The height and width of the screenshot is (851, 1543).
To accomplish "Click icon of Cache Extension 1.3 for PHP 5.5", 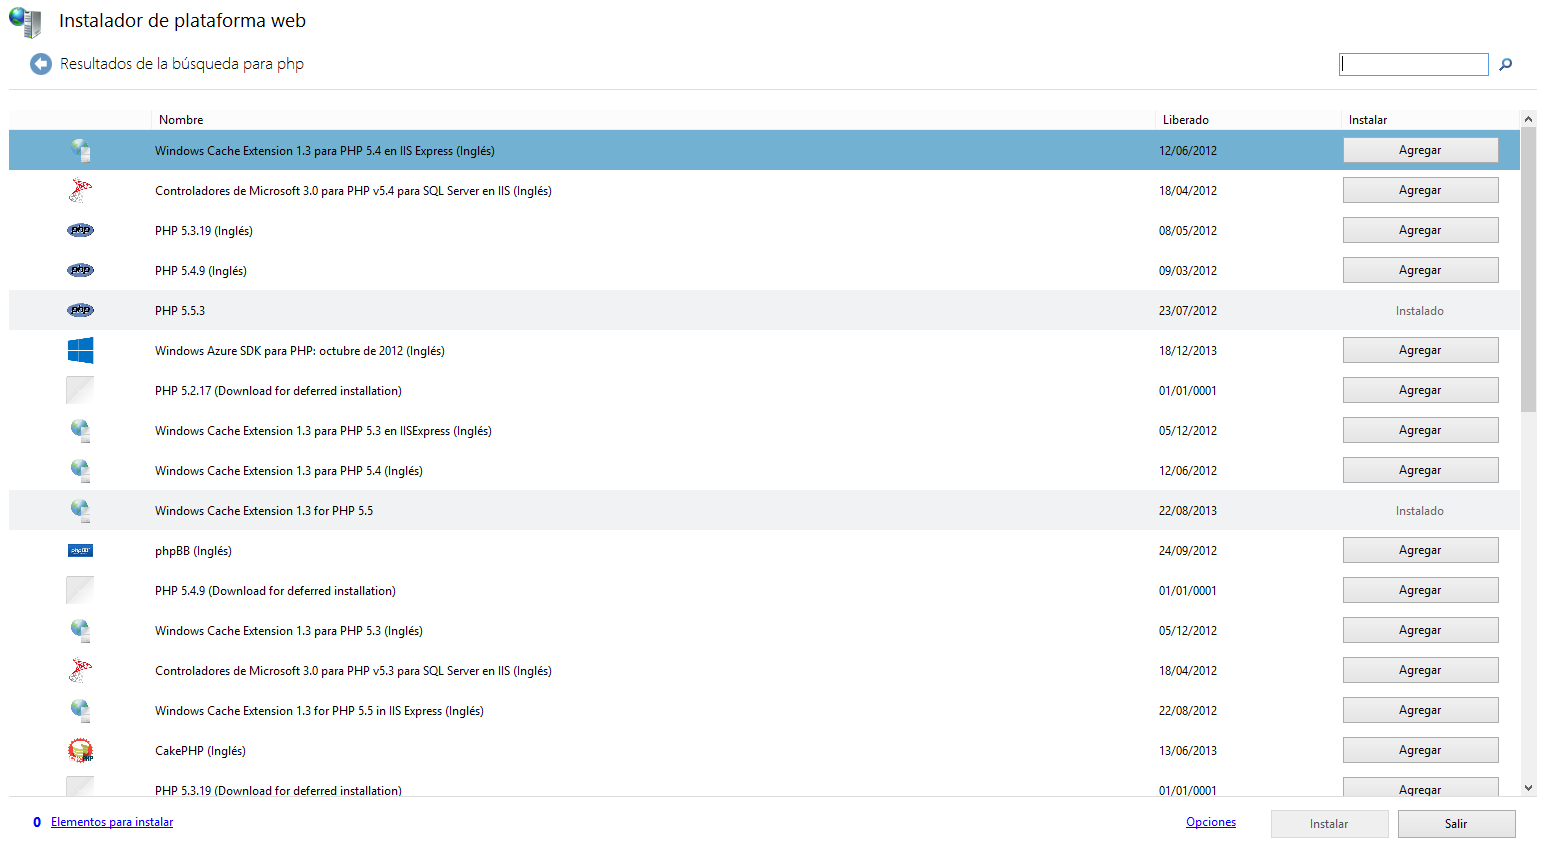I will [80, 510].
